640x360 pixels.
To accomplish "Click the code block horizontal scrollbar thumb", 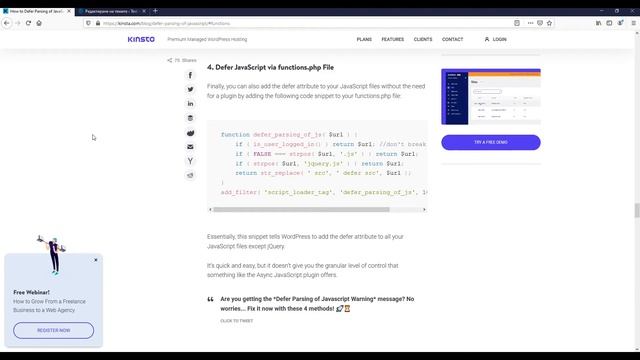I will tap(301, 209).
